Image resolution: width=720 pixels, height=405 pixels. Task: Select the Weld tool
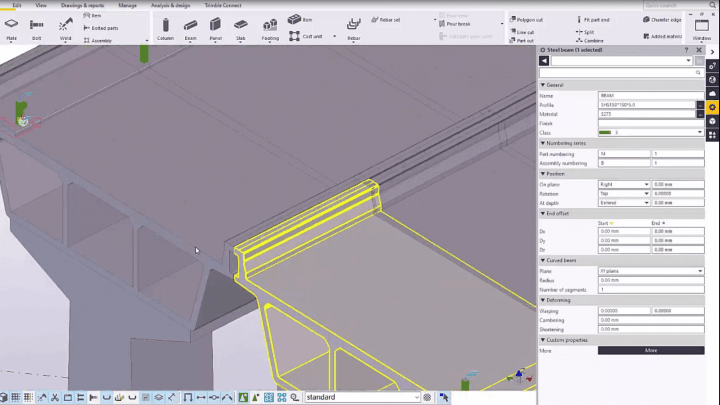65,29
